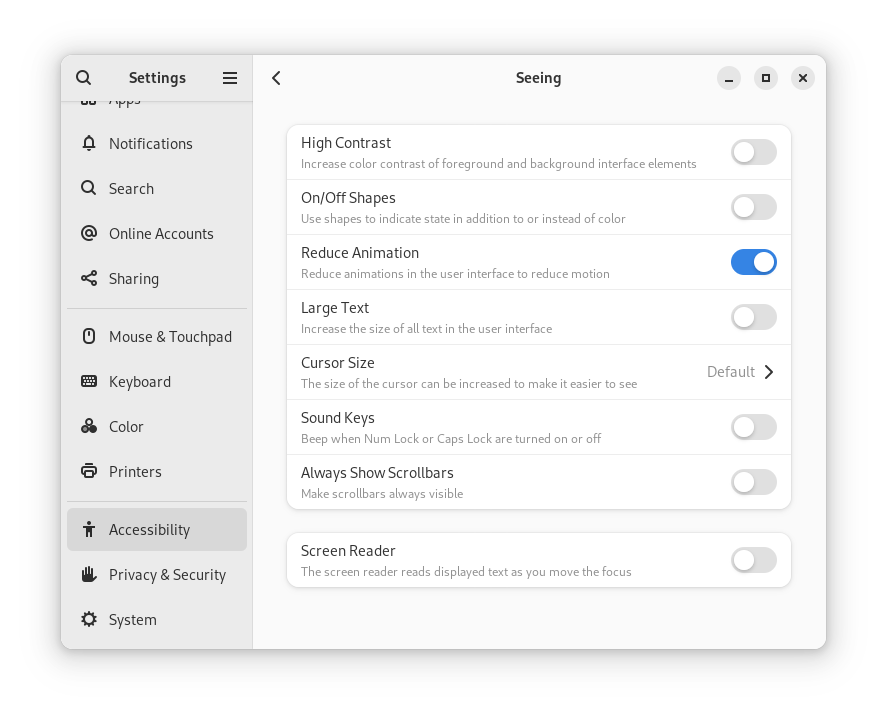Click the Printers icon in sidebar
The height and width of the screenshot is (716, 887).
click(x=89, y=471)
